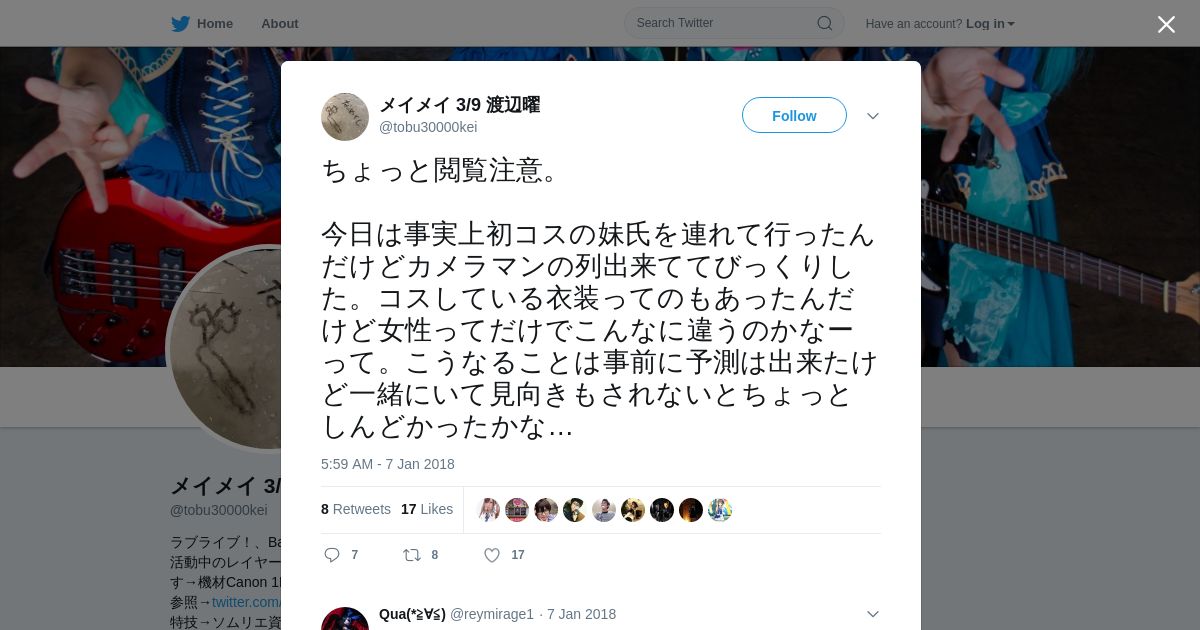Click the reply speech bubble icon
Image resolution: width=1200 pixels, height=630 pixels.
click(x=332, y=555)
